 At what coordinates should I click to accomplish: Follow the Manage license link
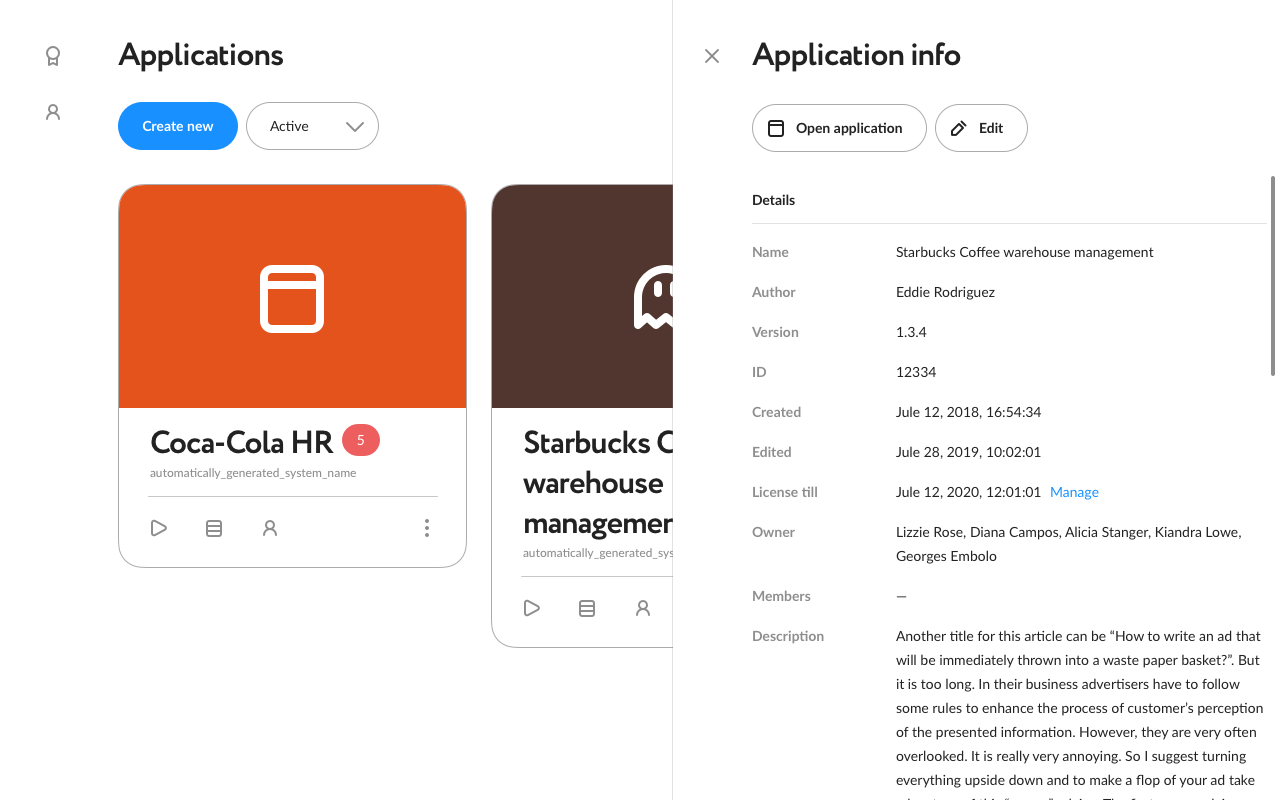(x=1074, y=492)
